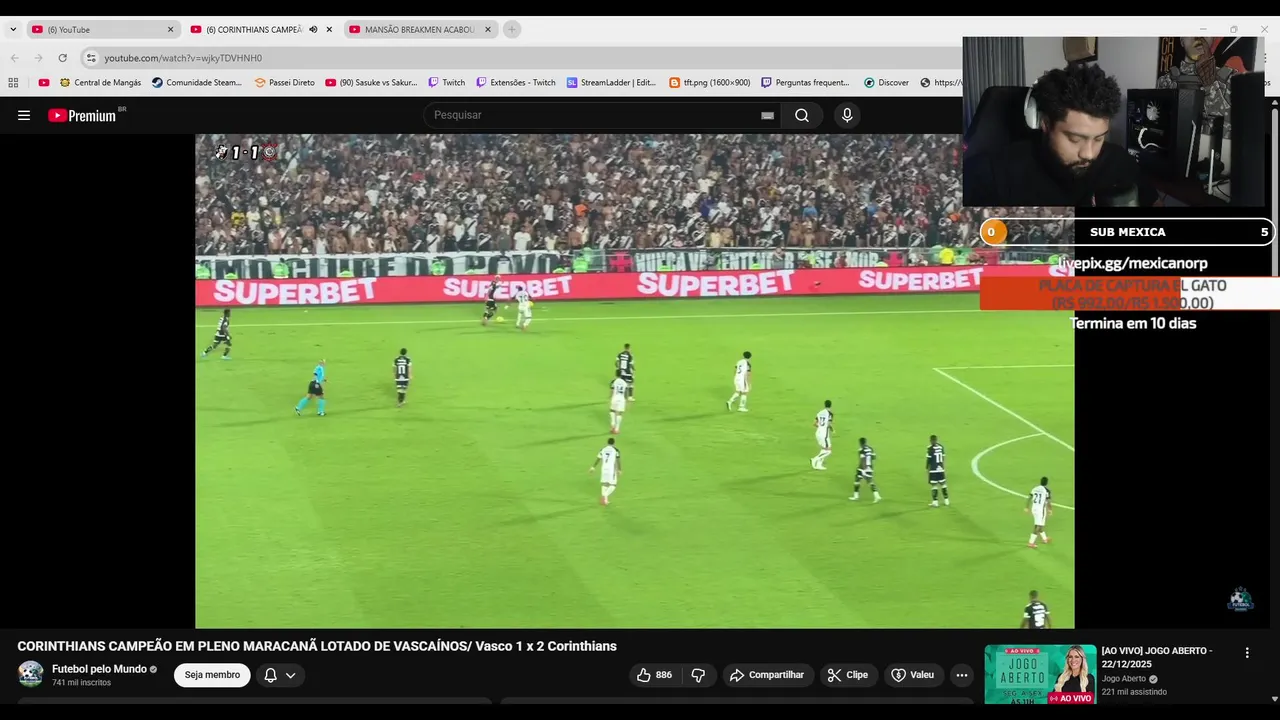Open the on-screen keyboard icon in search box
Viewport: 1280px width, 720px height.
point(767,115)
